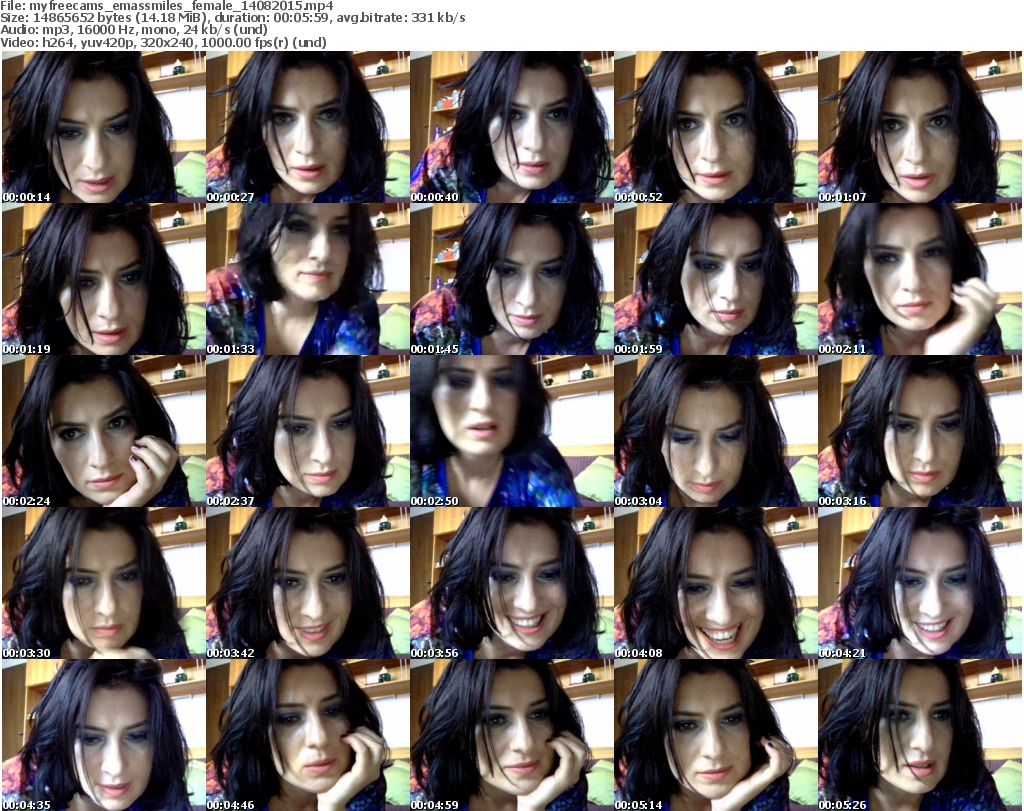Click the 'Audio: mp3, 16000 Hz' info line
The height and width of the screenshot is (811, 1024).
coord(134,30)
